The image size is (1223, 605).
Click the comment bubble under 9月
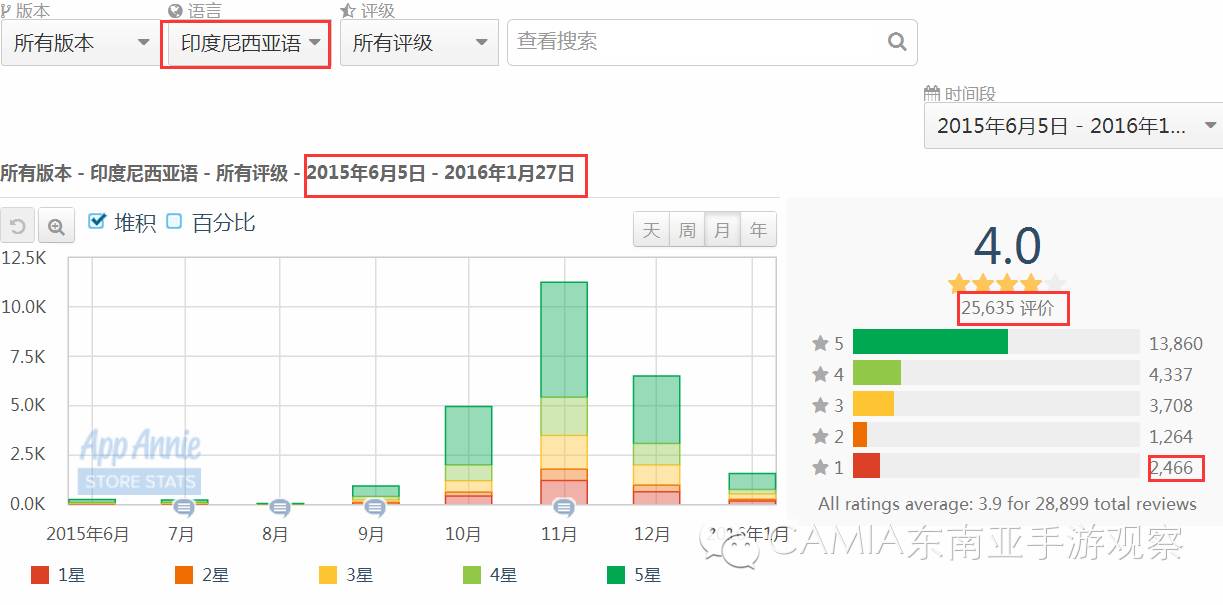pos(374,507)
